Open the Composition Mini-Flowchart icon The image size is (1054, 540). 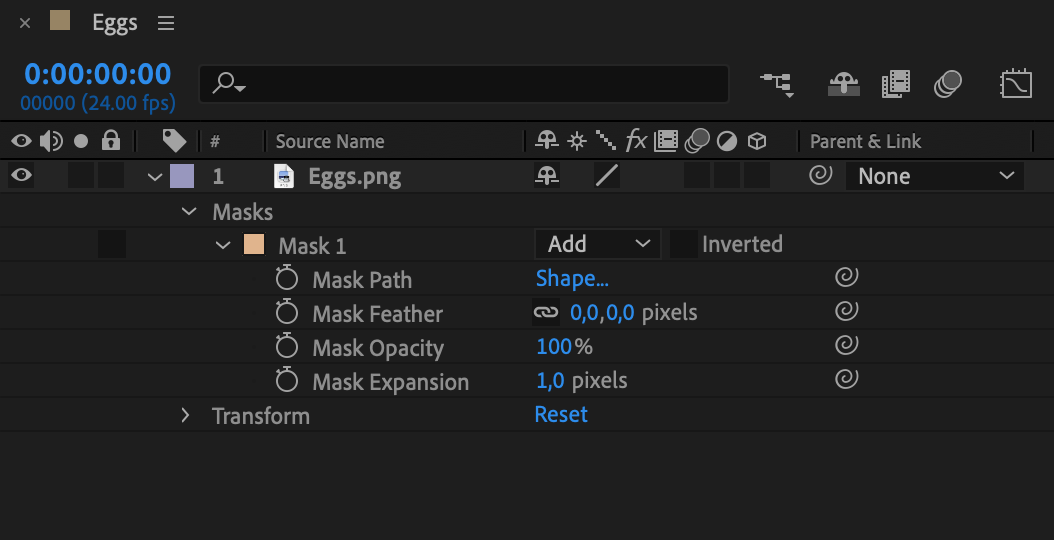point(777,84)
